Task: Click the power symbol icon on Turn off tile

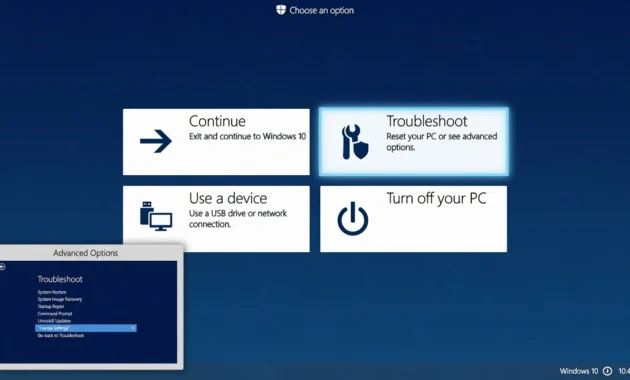Action: [353, 219]
